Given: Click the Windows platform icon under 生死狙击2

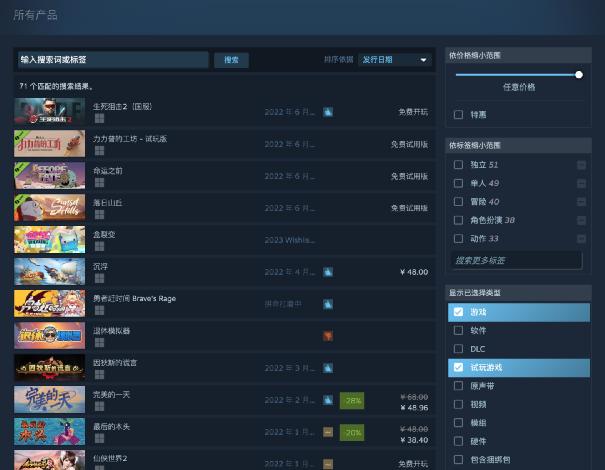Looking at the screenshot, I should pyautogui.click(x=99, y=118).
